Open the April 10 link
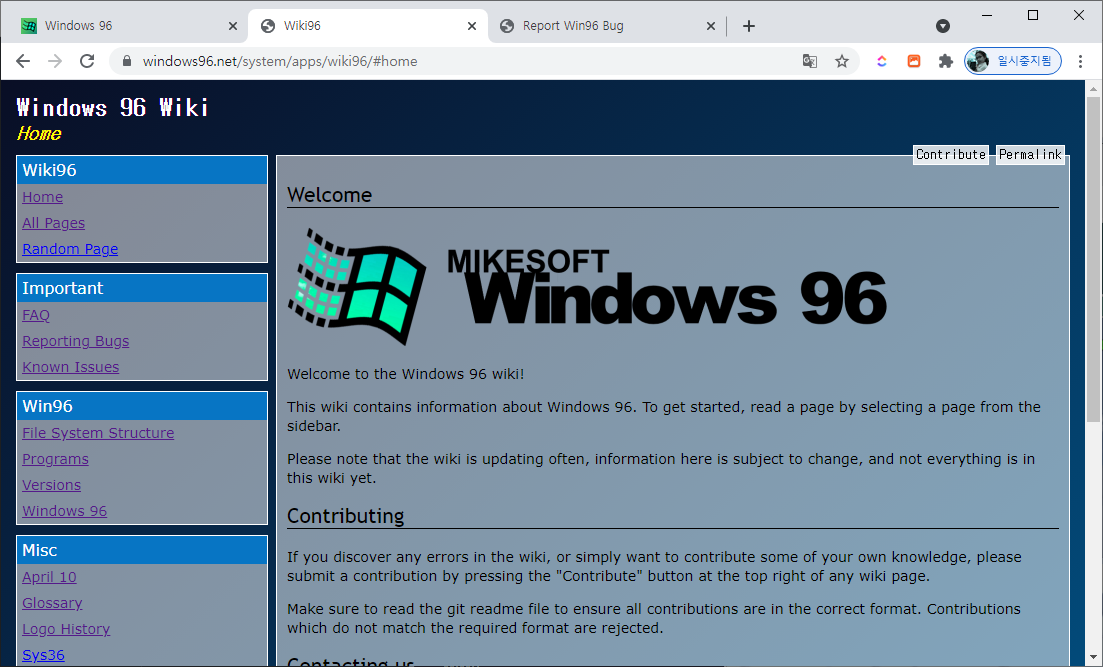The height and width of the screenshot is (667, 1103). (x=49, y=578)
